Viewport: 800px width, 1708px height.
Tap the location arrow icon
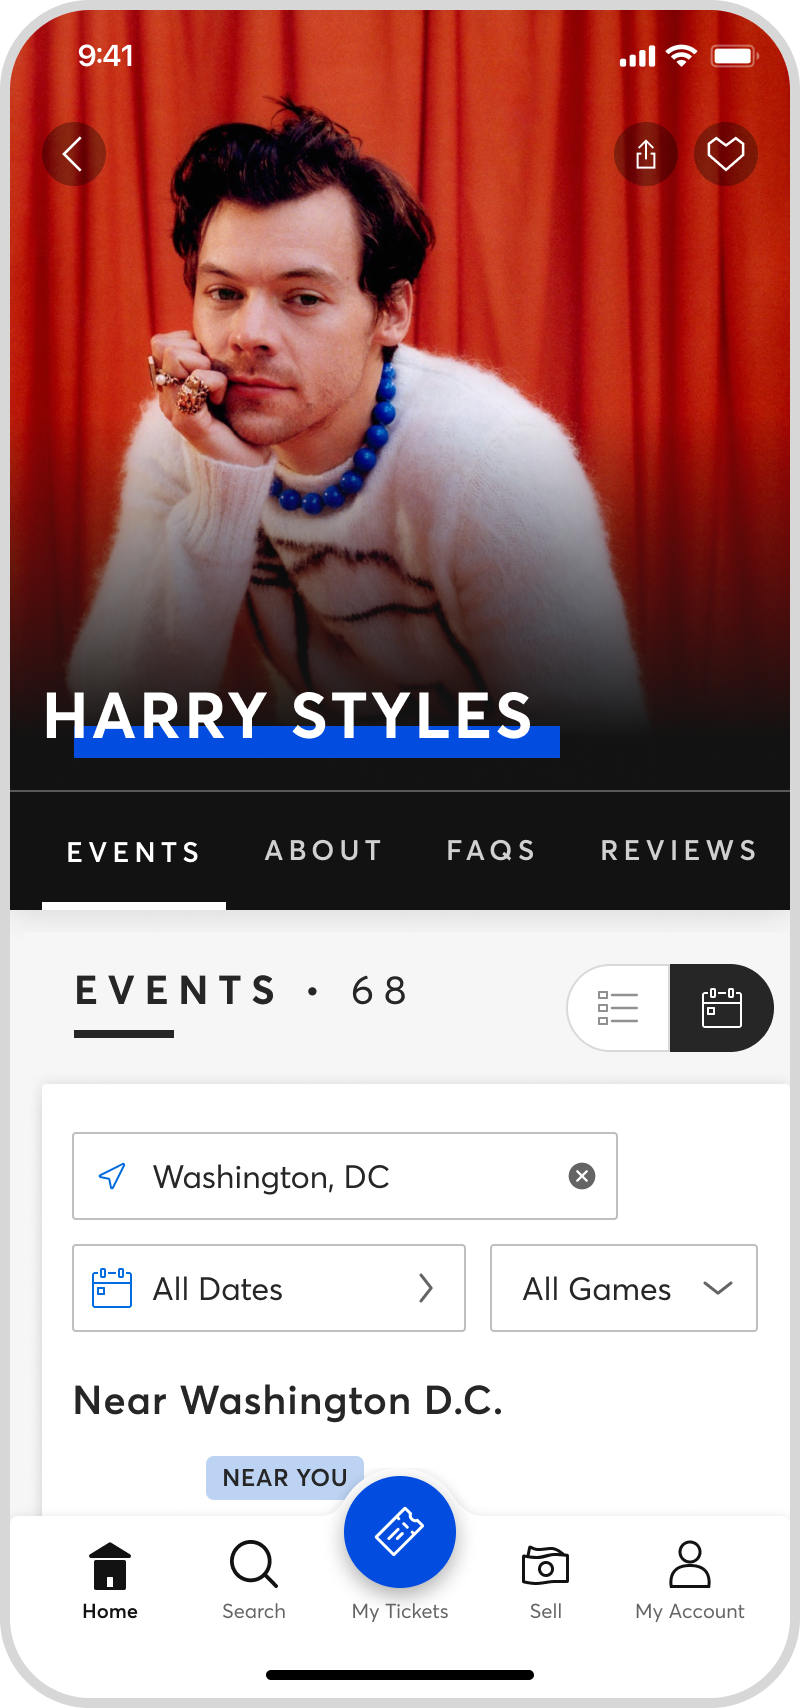pos(112,1176)
